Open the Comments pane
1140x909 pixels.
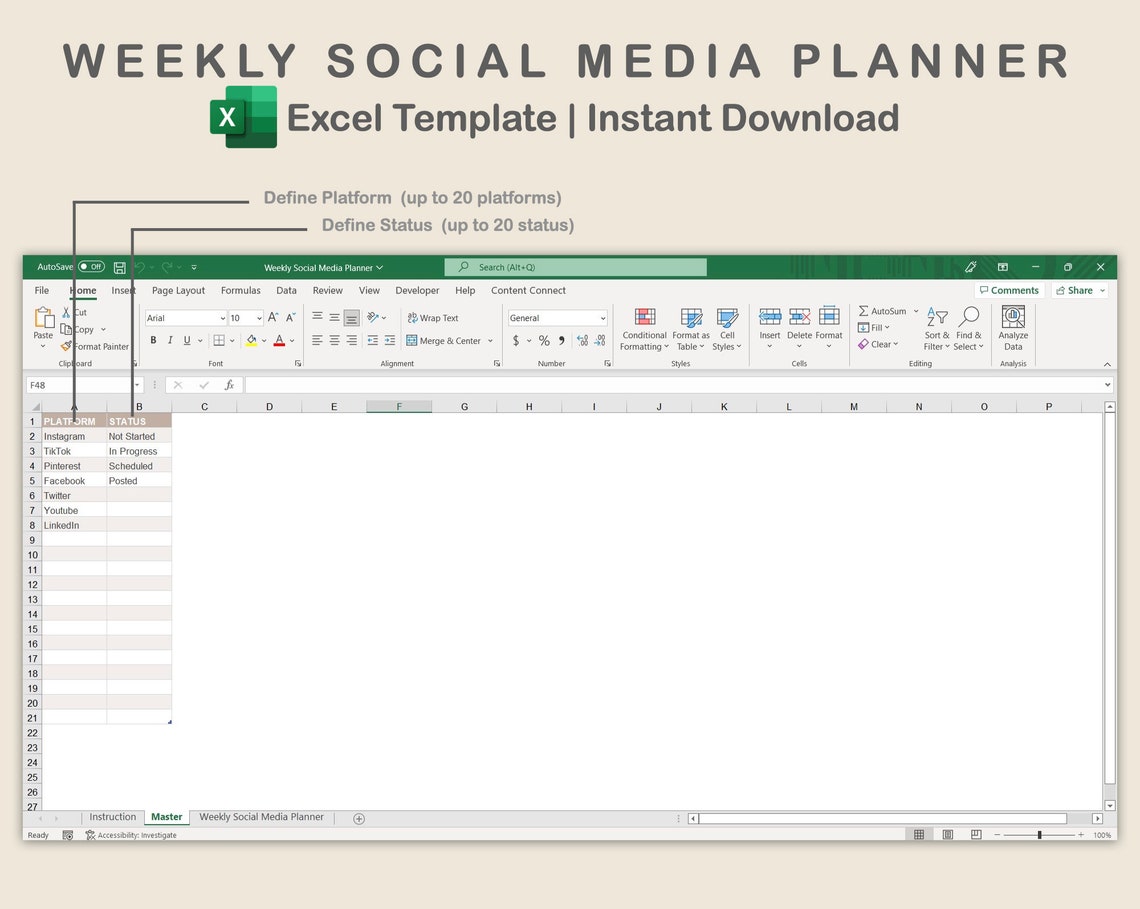pos(1009,290)
